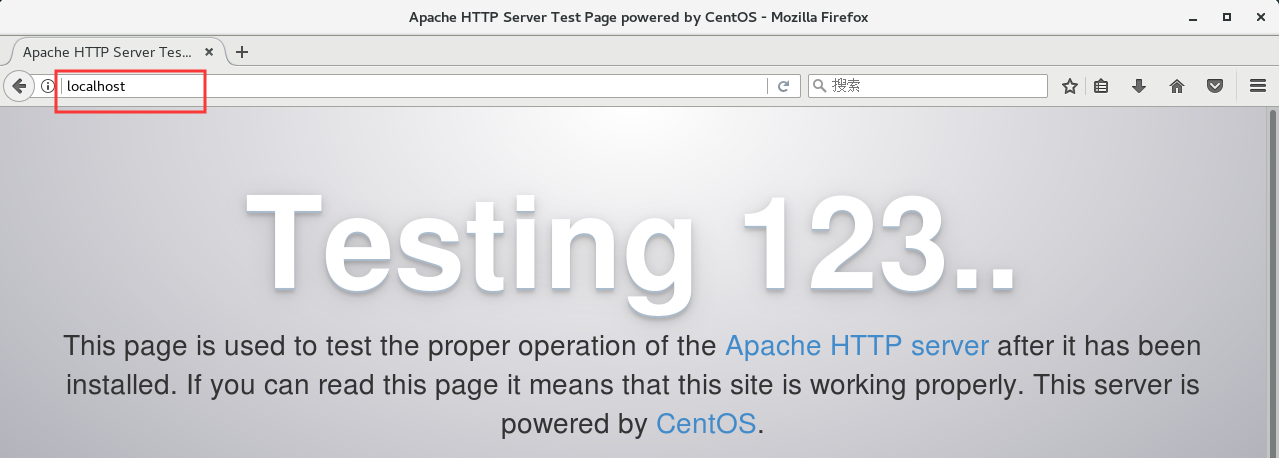Show bookmarks list icon
The height and width of the screenshot is (458, 1279).
[x=1101, y=86]
